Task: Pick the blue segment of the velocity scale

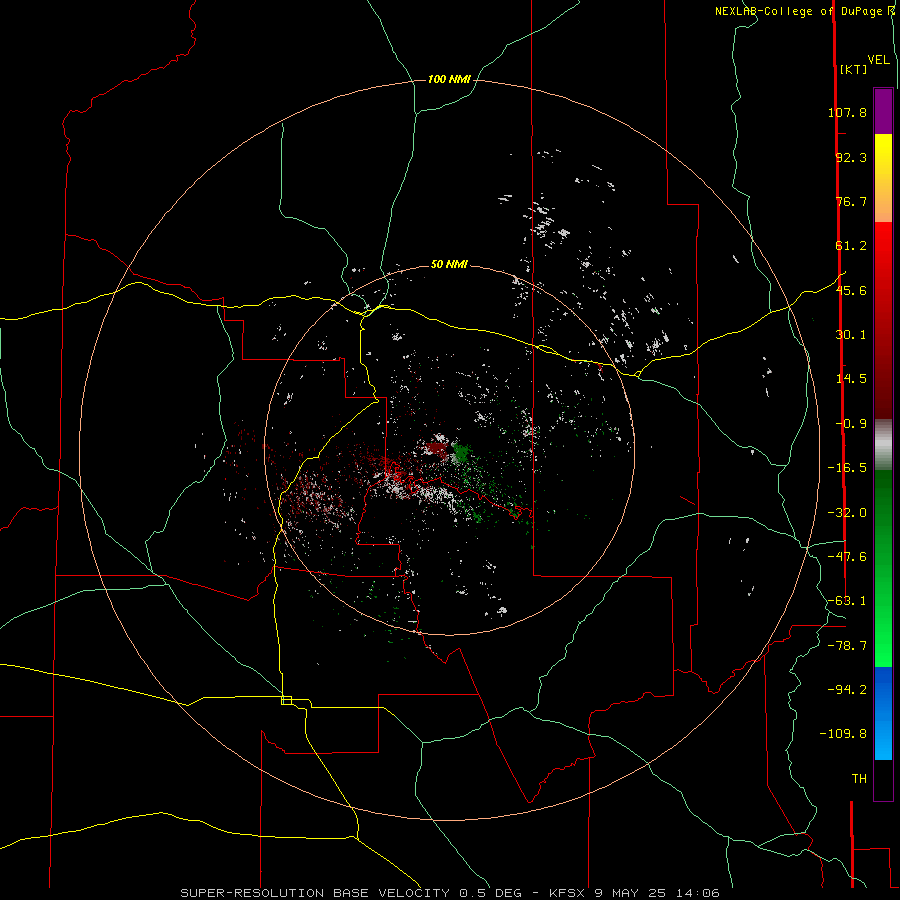Action: [x=883, y=713]
